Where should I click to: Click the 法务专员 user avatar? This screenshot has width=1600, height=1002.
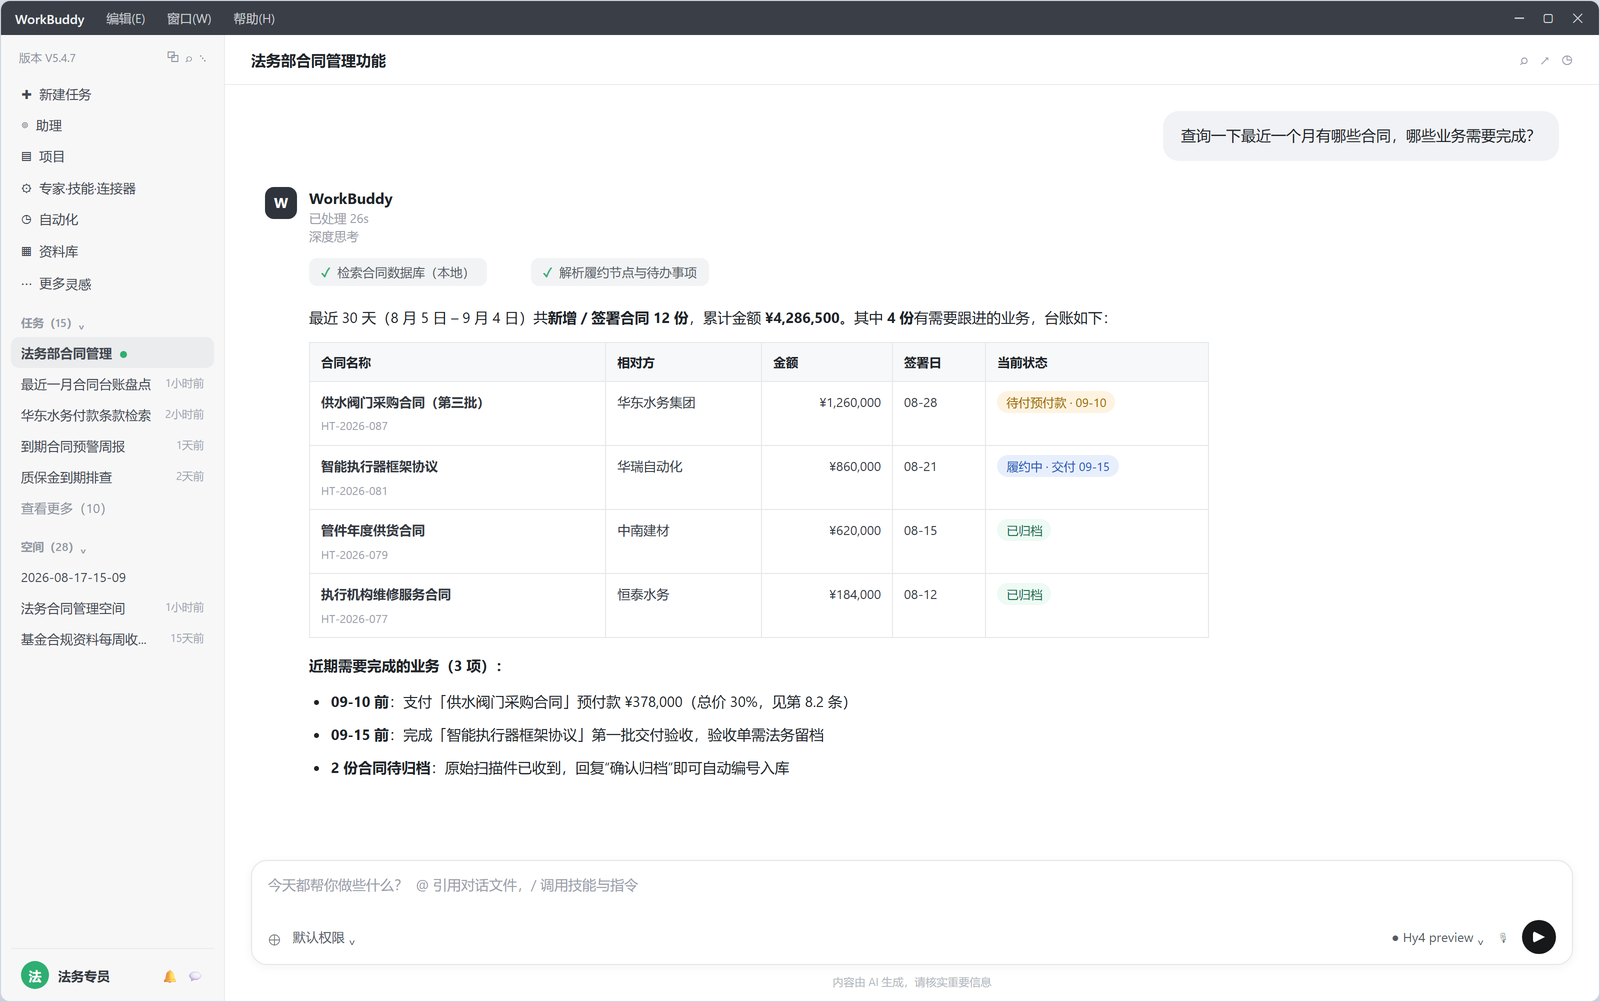[x=35, y=976]
